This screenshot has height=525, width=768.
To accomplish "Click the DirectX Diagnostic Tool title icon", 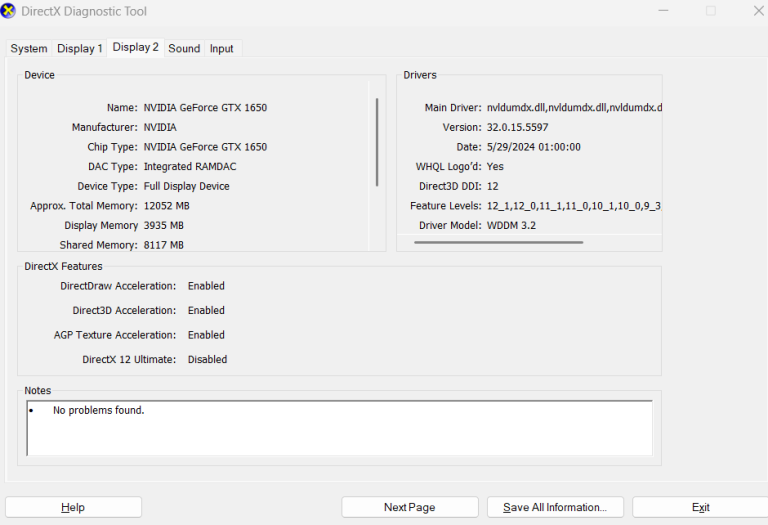I will click(8, 11).
